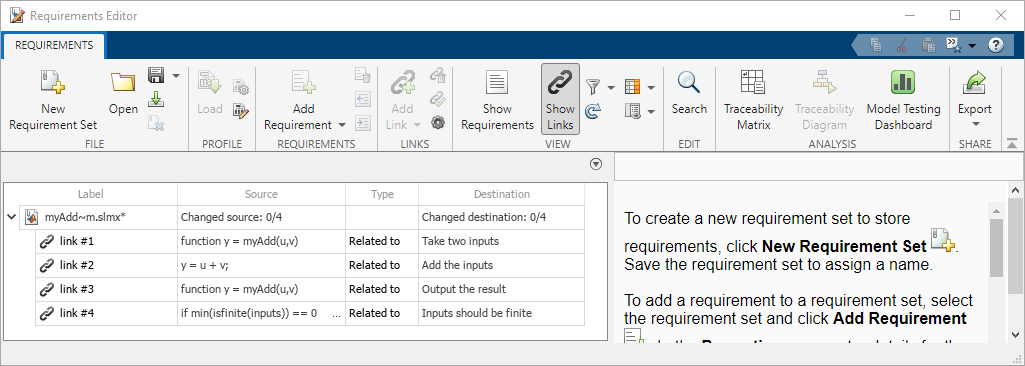Click the floppy disk Save icon
This screenshot has width=1025, height=366.
156,76
